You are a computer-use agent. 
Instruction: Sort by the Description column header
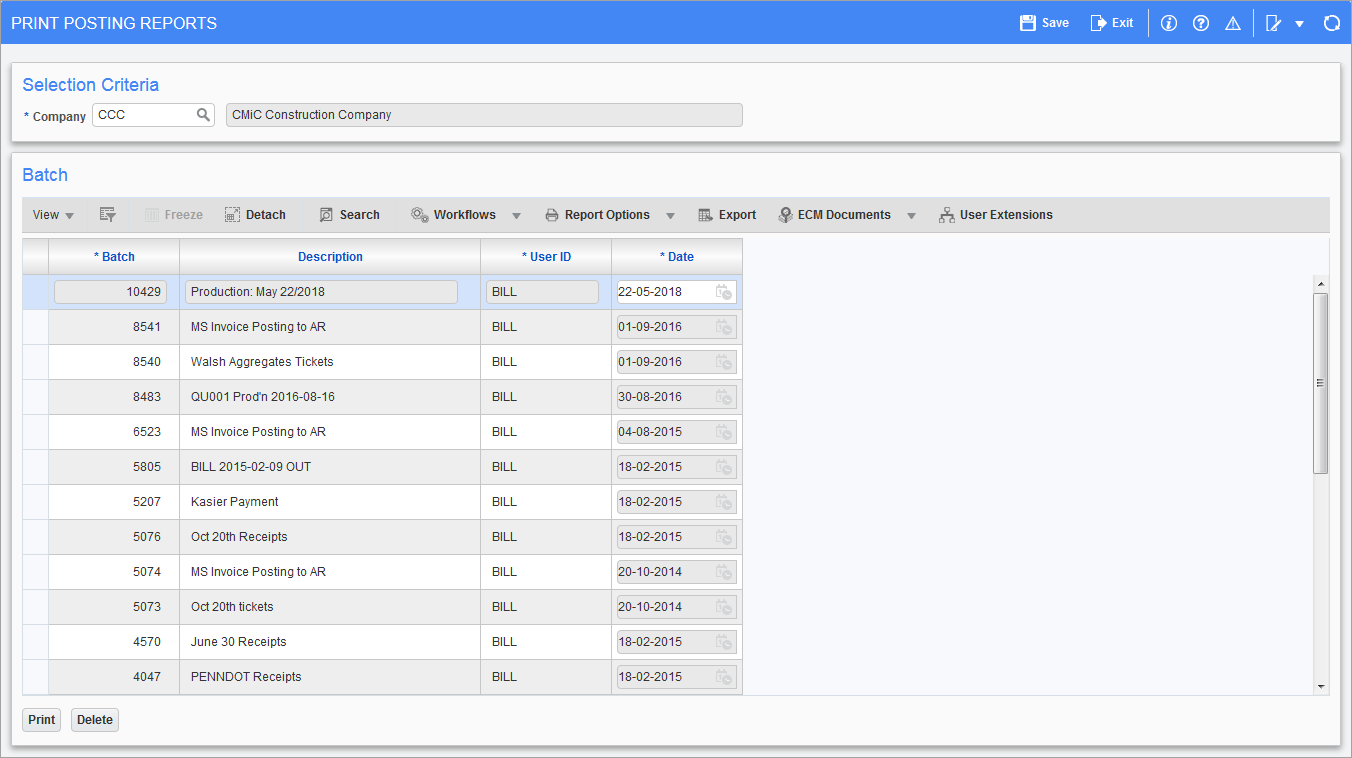click(x=330, y=257)
